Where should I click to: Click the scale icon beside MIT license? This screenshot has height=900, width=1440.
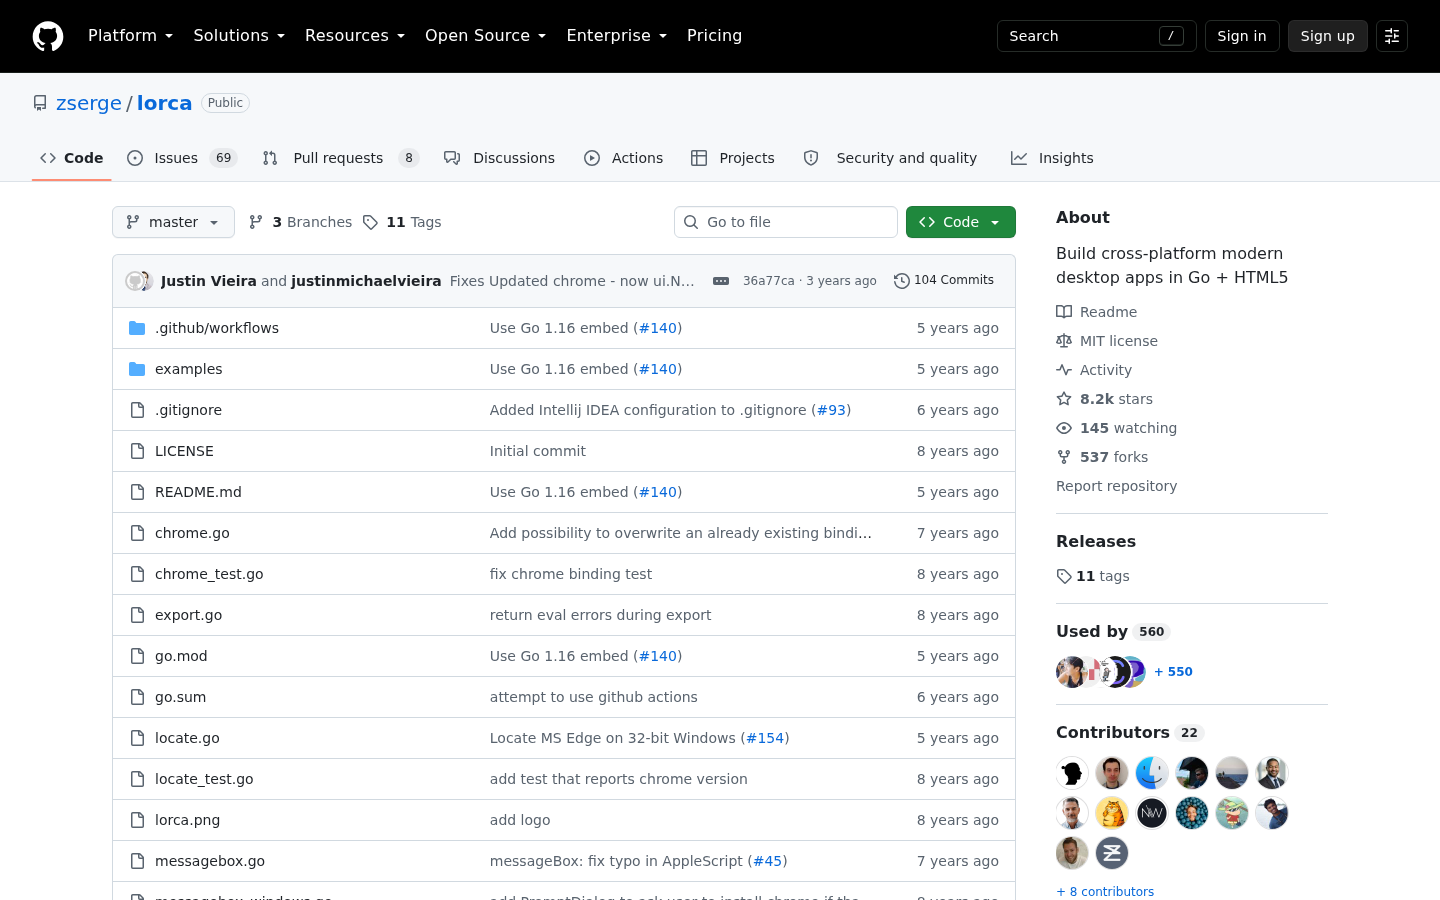(x=1064, y=341)
